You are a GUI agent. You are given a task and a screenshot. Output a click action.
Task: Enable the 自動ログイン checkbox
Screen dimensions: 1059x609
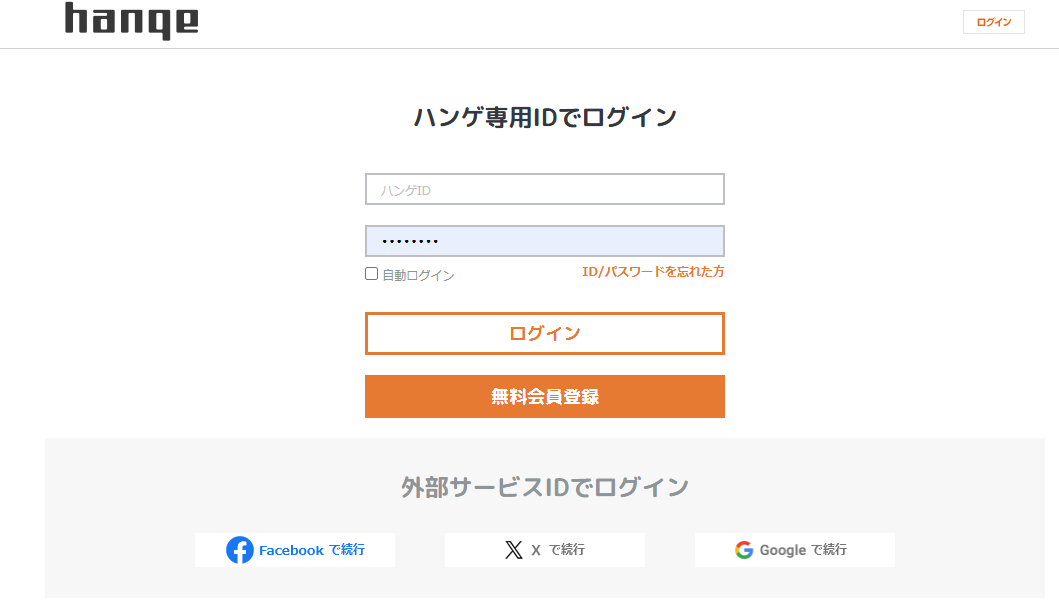(372, 274)
